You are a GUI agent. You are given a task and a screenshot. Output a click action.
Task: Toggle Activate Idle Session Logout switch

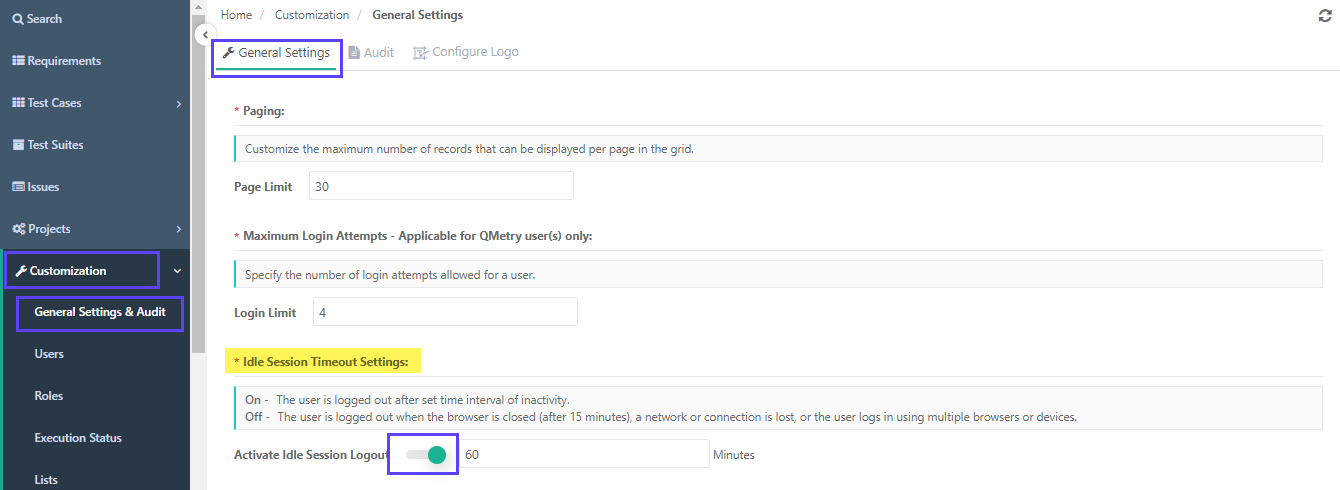[425, 455]
